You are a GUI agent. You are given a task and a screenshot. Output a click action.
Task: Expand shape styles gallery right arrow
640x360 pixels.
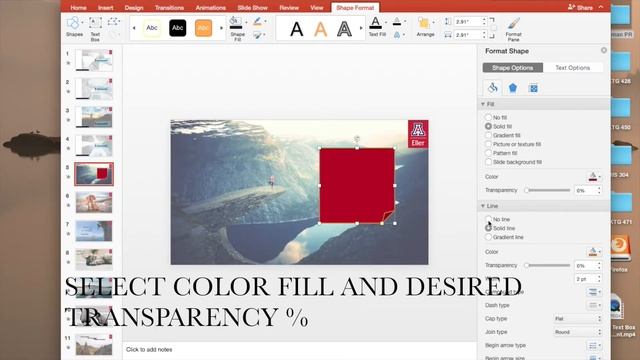tap(222, 28)
